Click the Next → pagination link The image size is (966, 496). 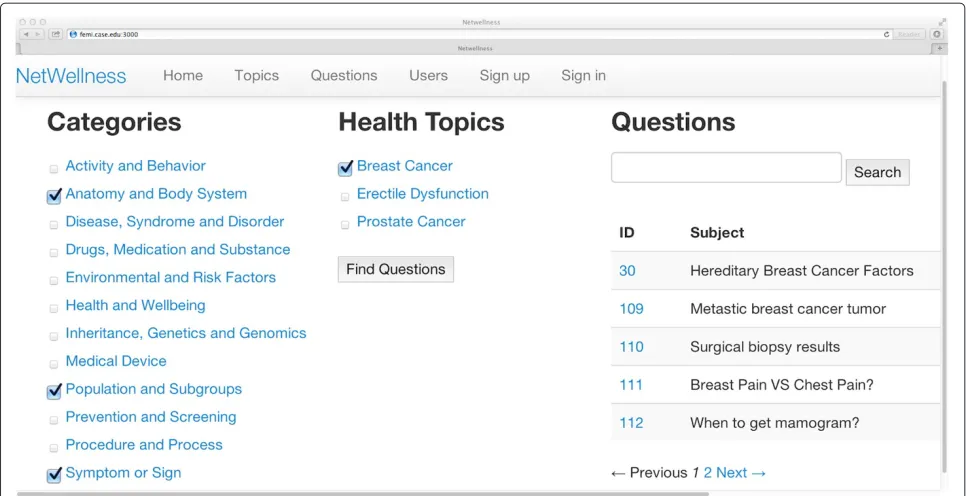[741, 473]
